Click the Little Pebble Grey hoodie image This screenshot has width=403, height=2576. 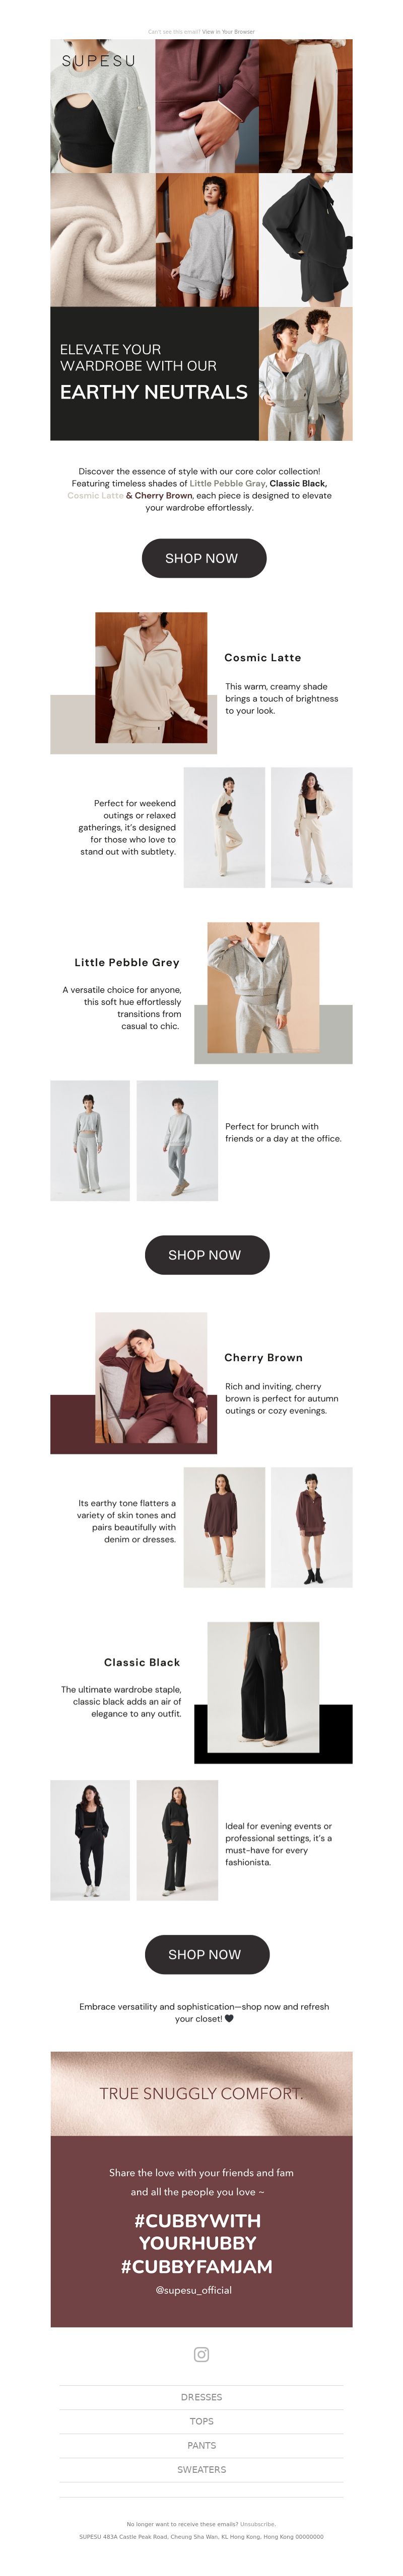[263, 987]
